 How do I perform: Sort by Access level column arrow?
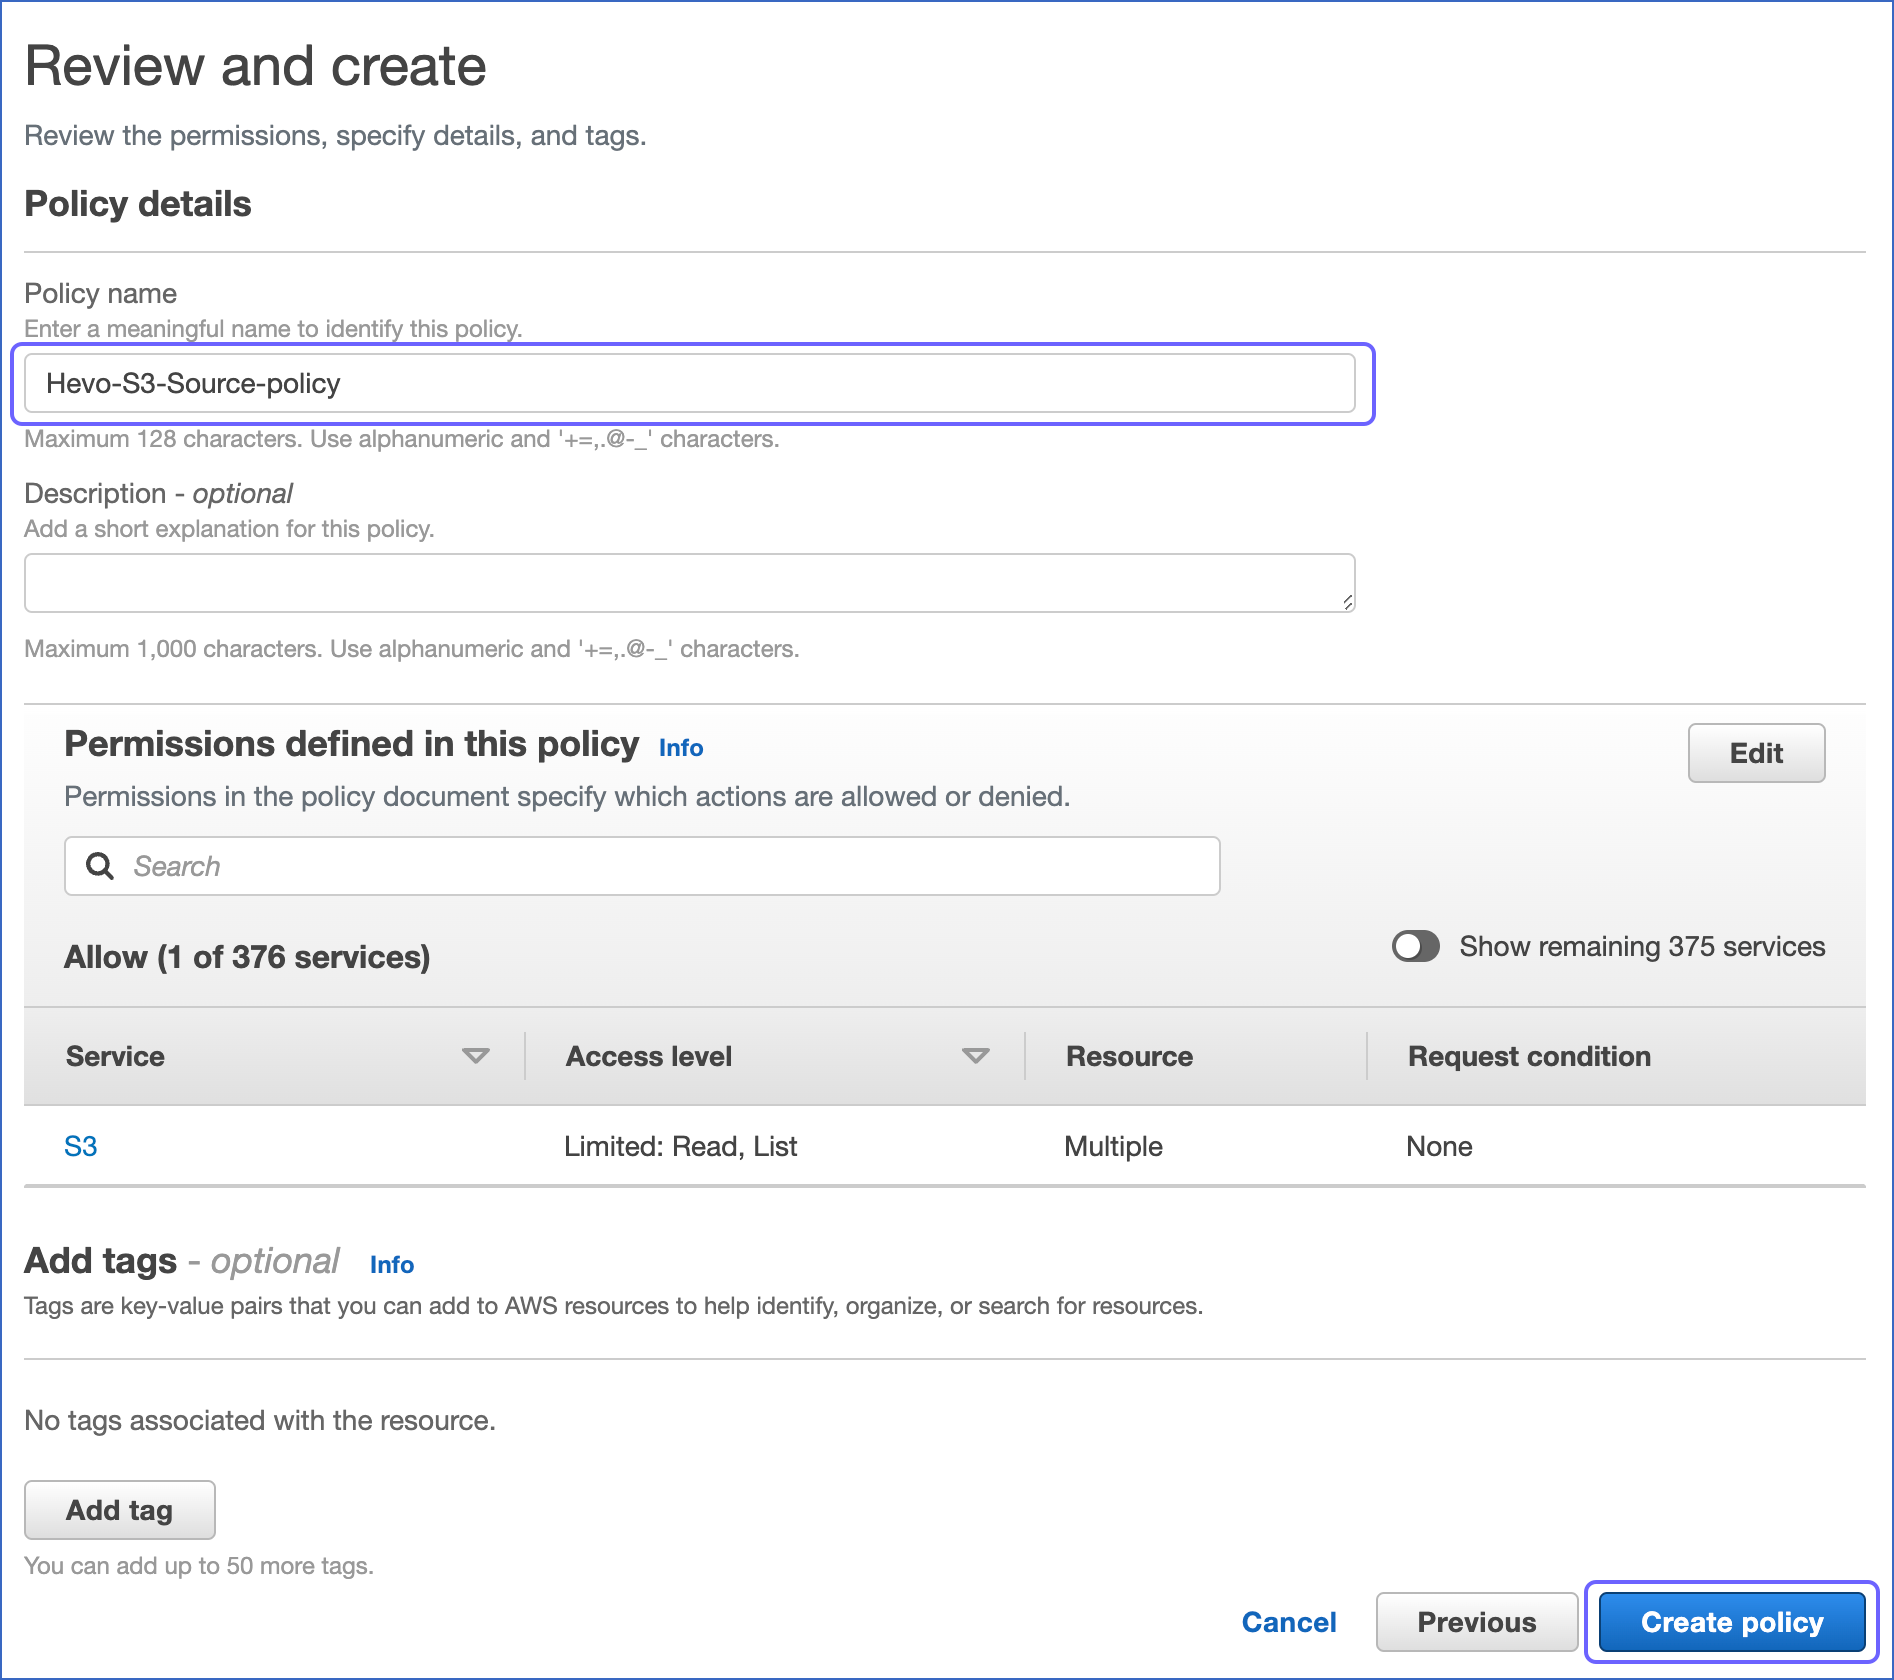(x=976, y=1056)
